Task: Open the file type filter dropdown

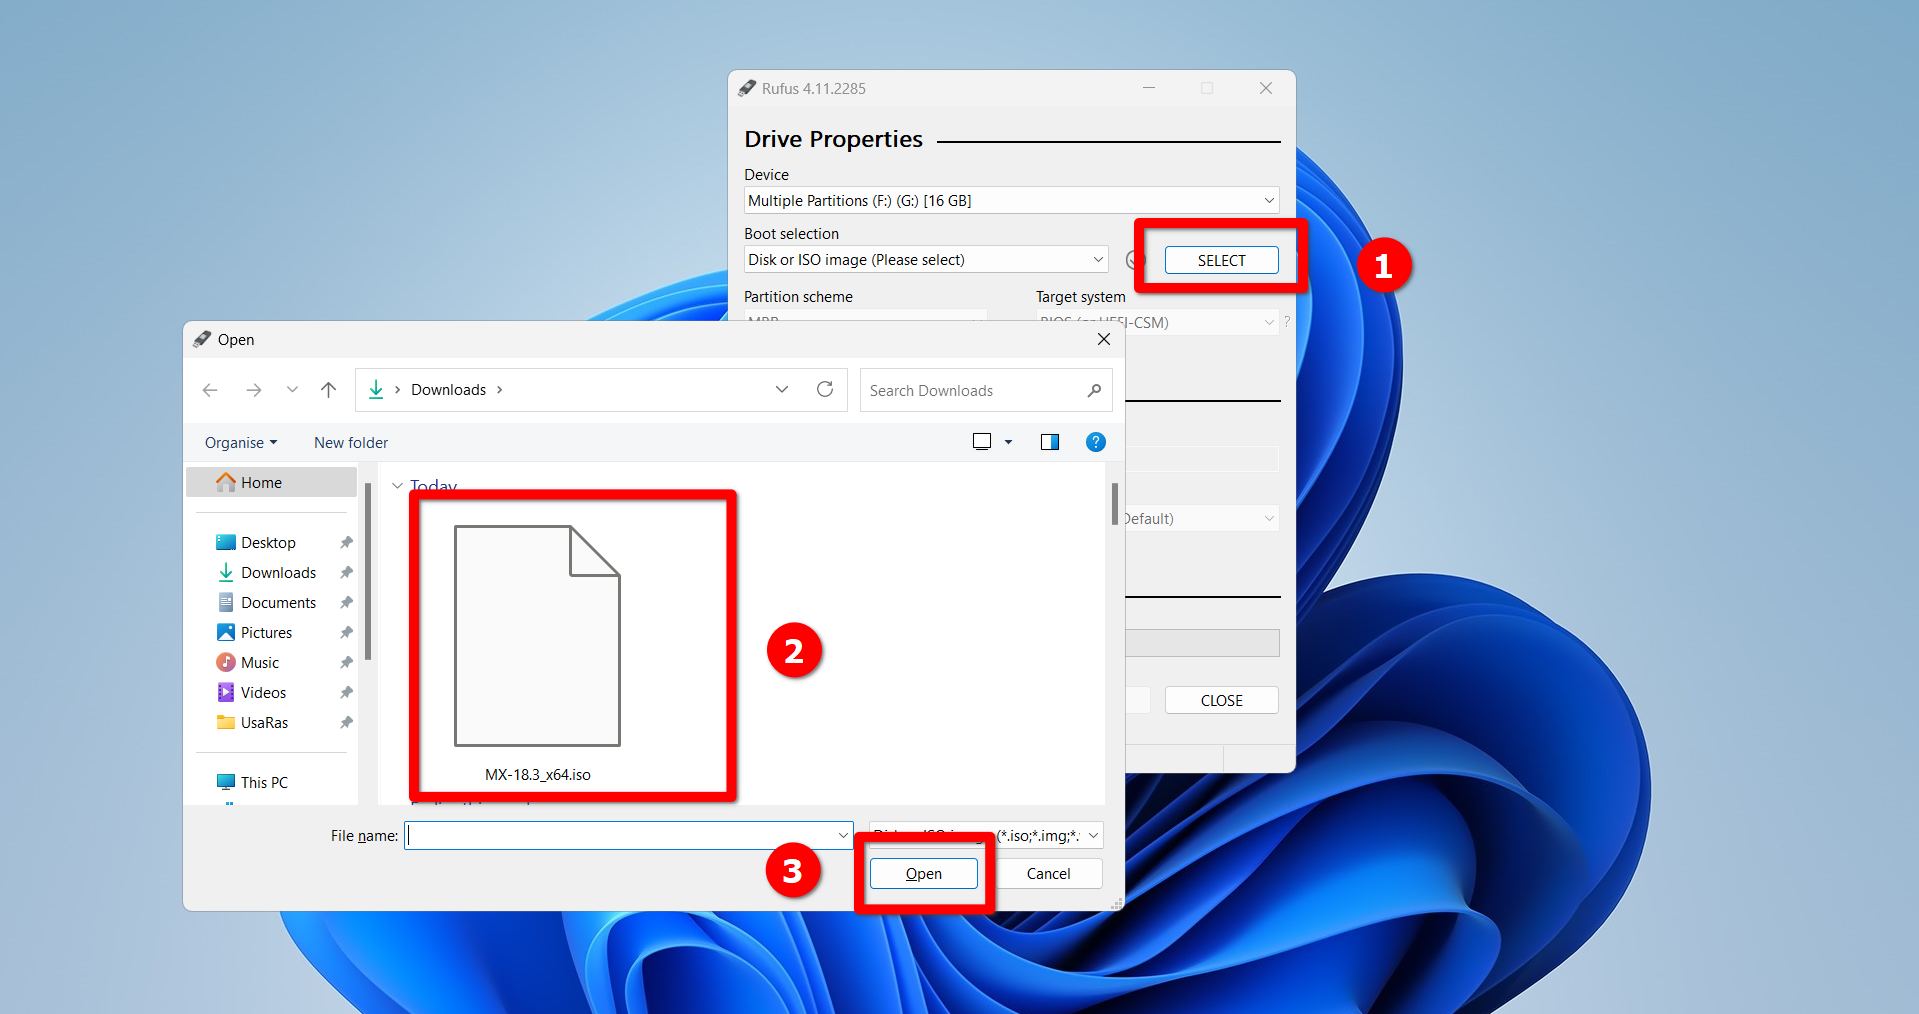Action: [986, 835]
